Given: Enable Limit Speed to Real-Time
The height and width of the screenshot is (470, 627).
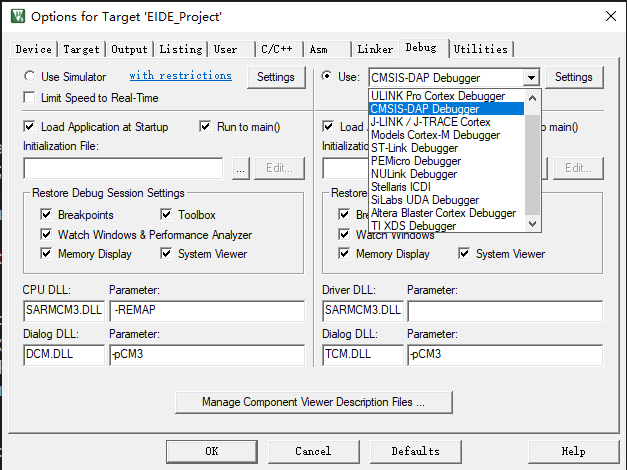Looking at the screenshot, I should pyautogui.click(x=29, y=98).
